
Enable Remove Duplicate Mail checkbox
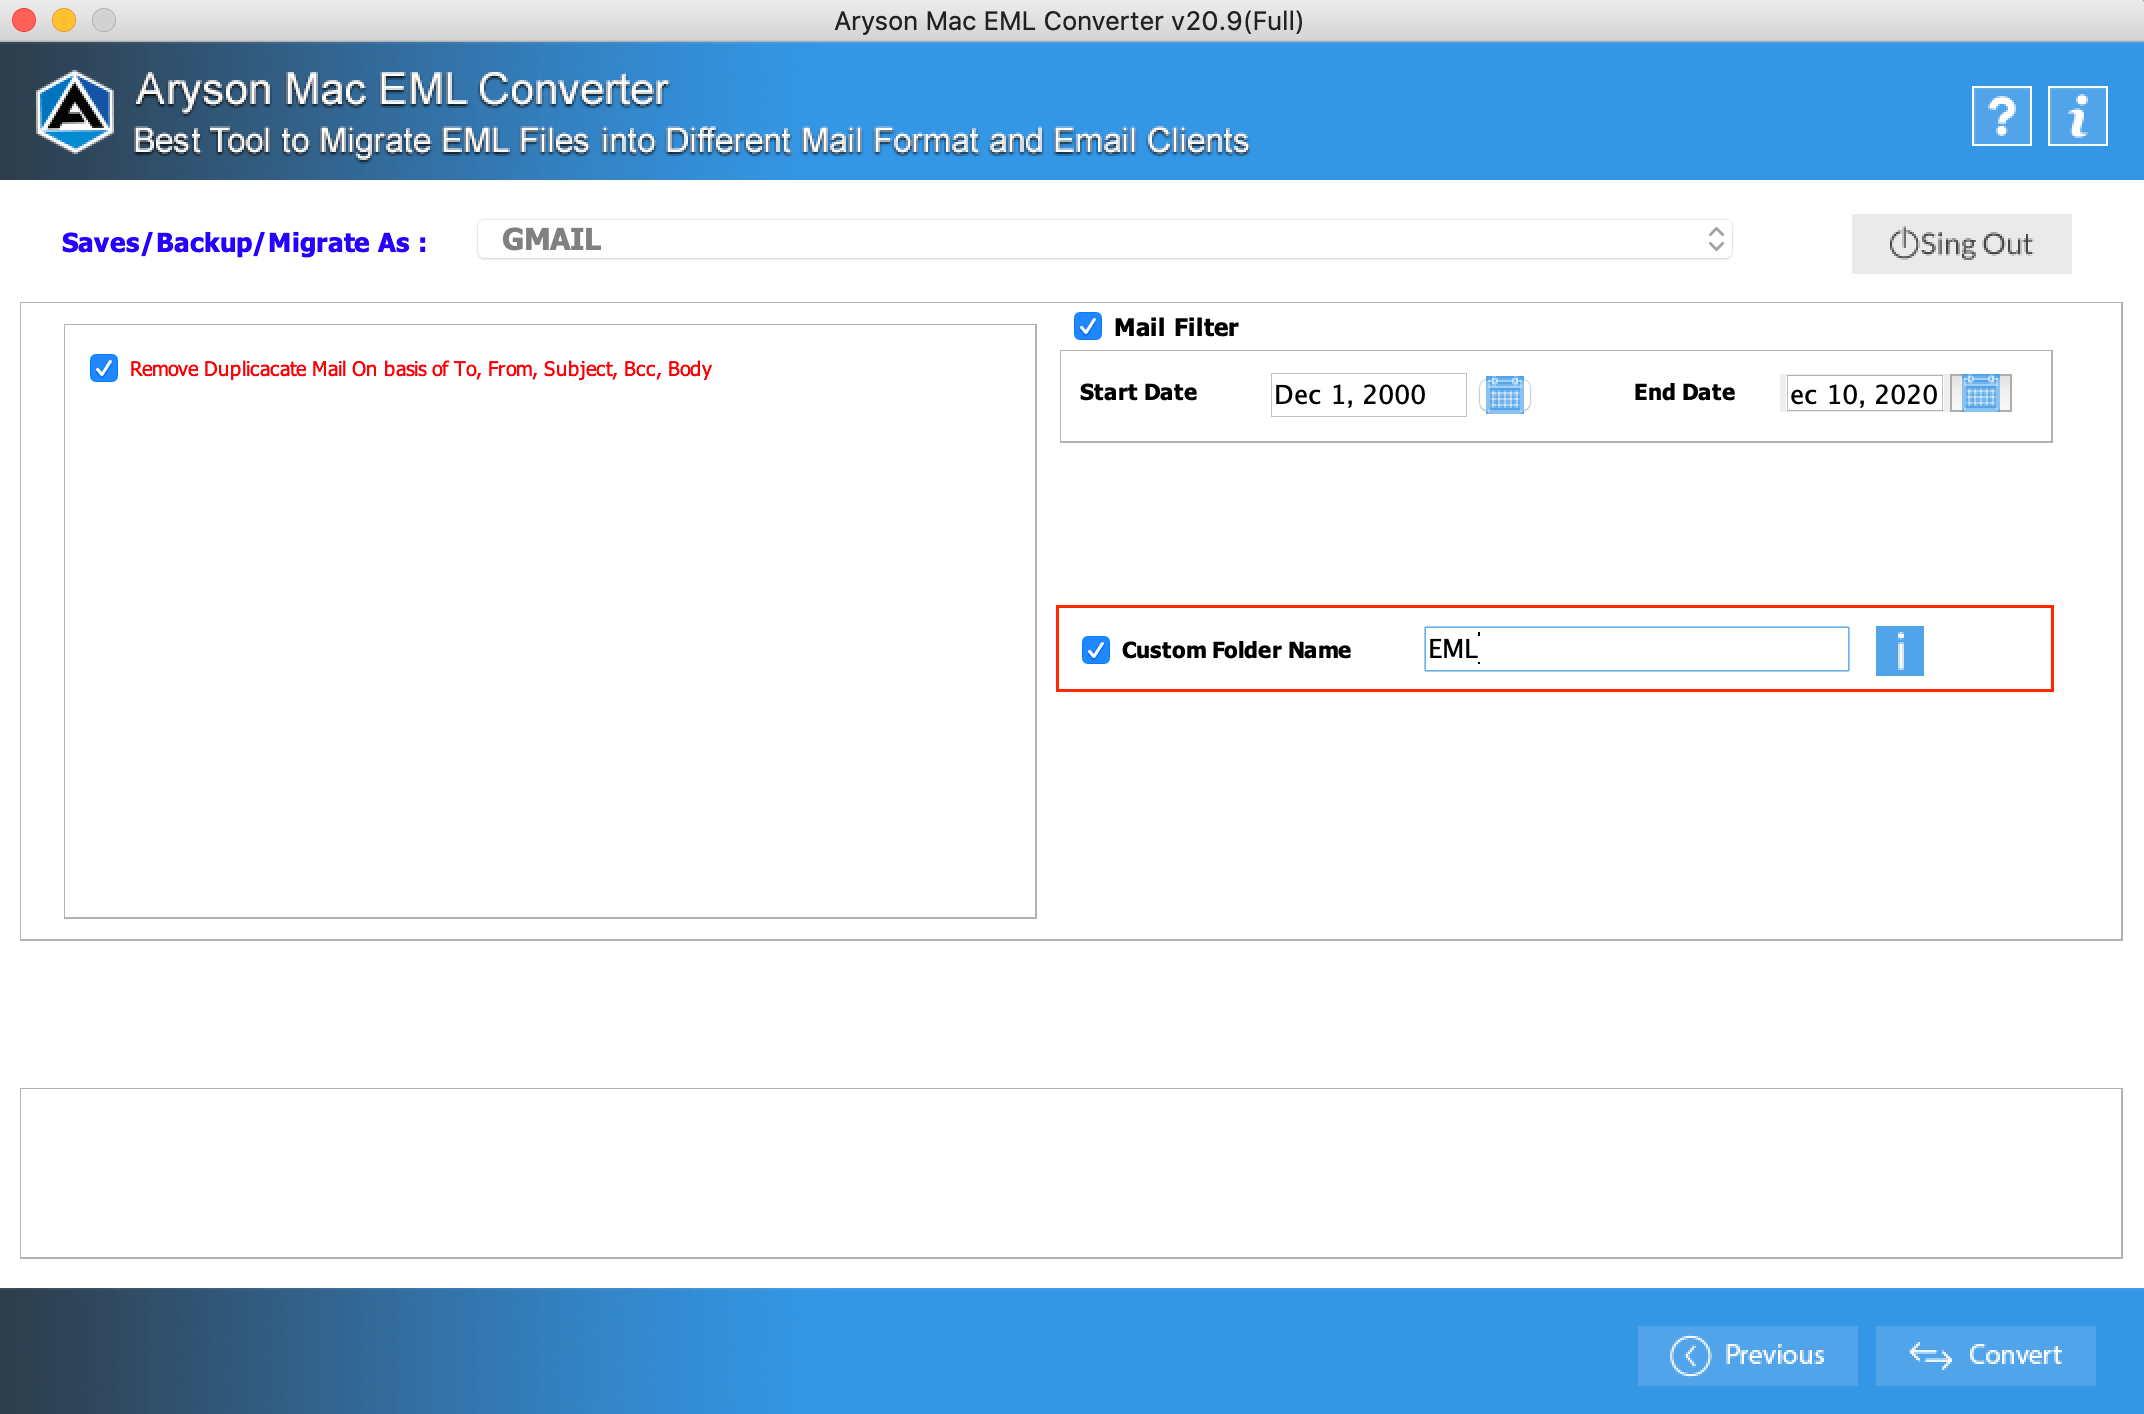(x=103, y=368)
